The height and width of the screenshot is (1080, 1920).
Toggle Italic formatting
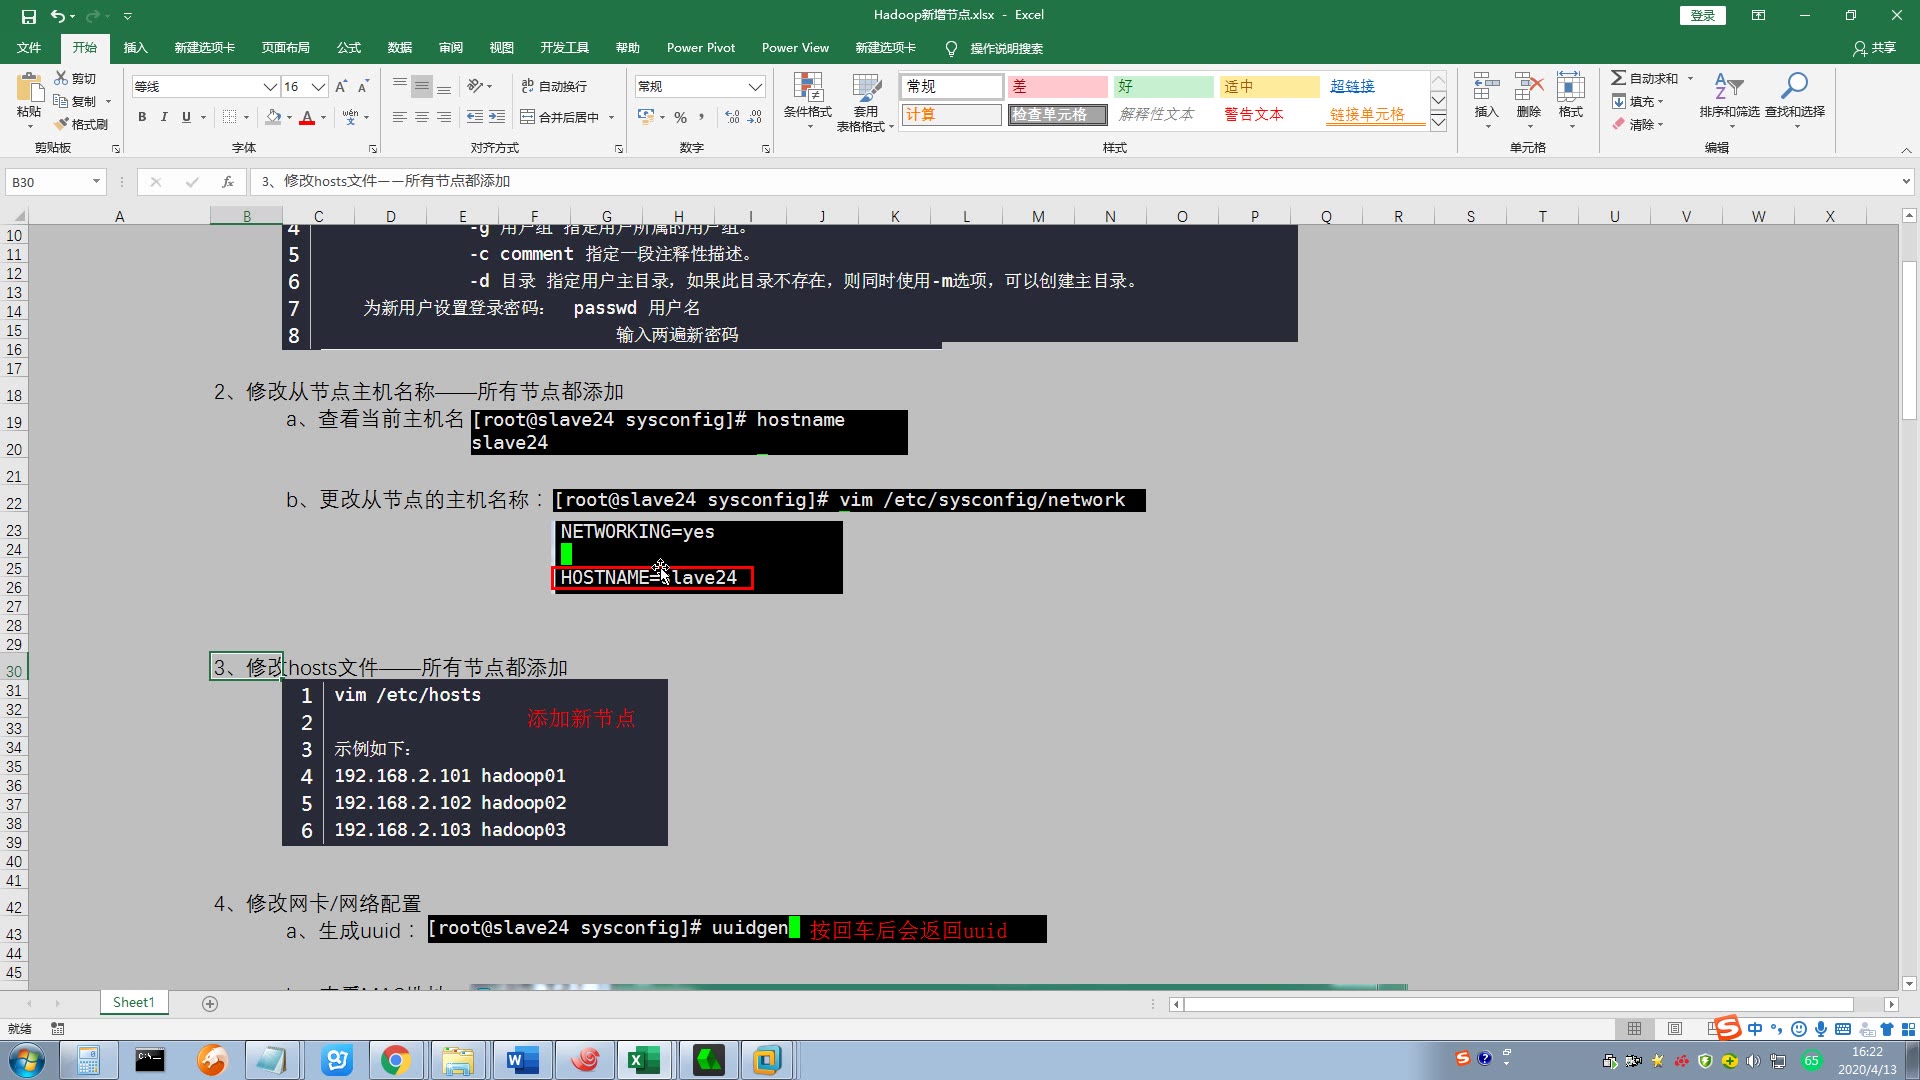pos(164,117)
